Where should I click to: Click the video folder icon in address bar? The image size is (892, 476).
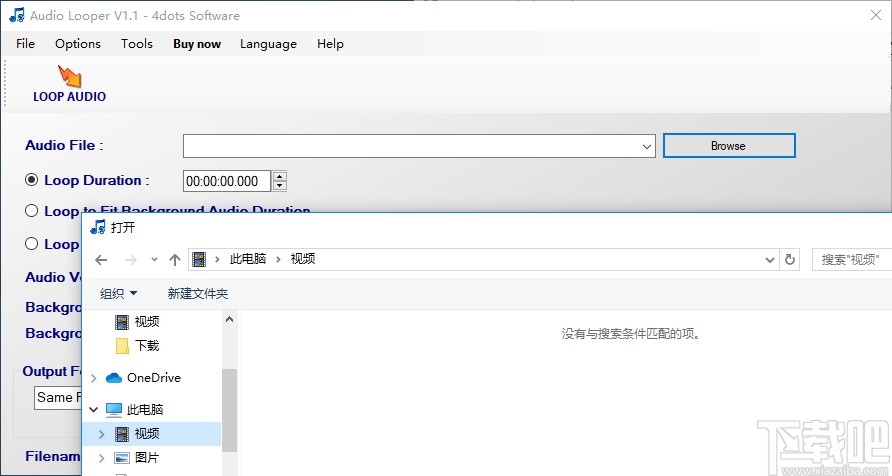pyautogui.click(x=199, y=259)
